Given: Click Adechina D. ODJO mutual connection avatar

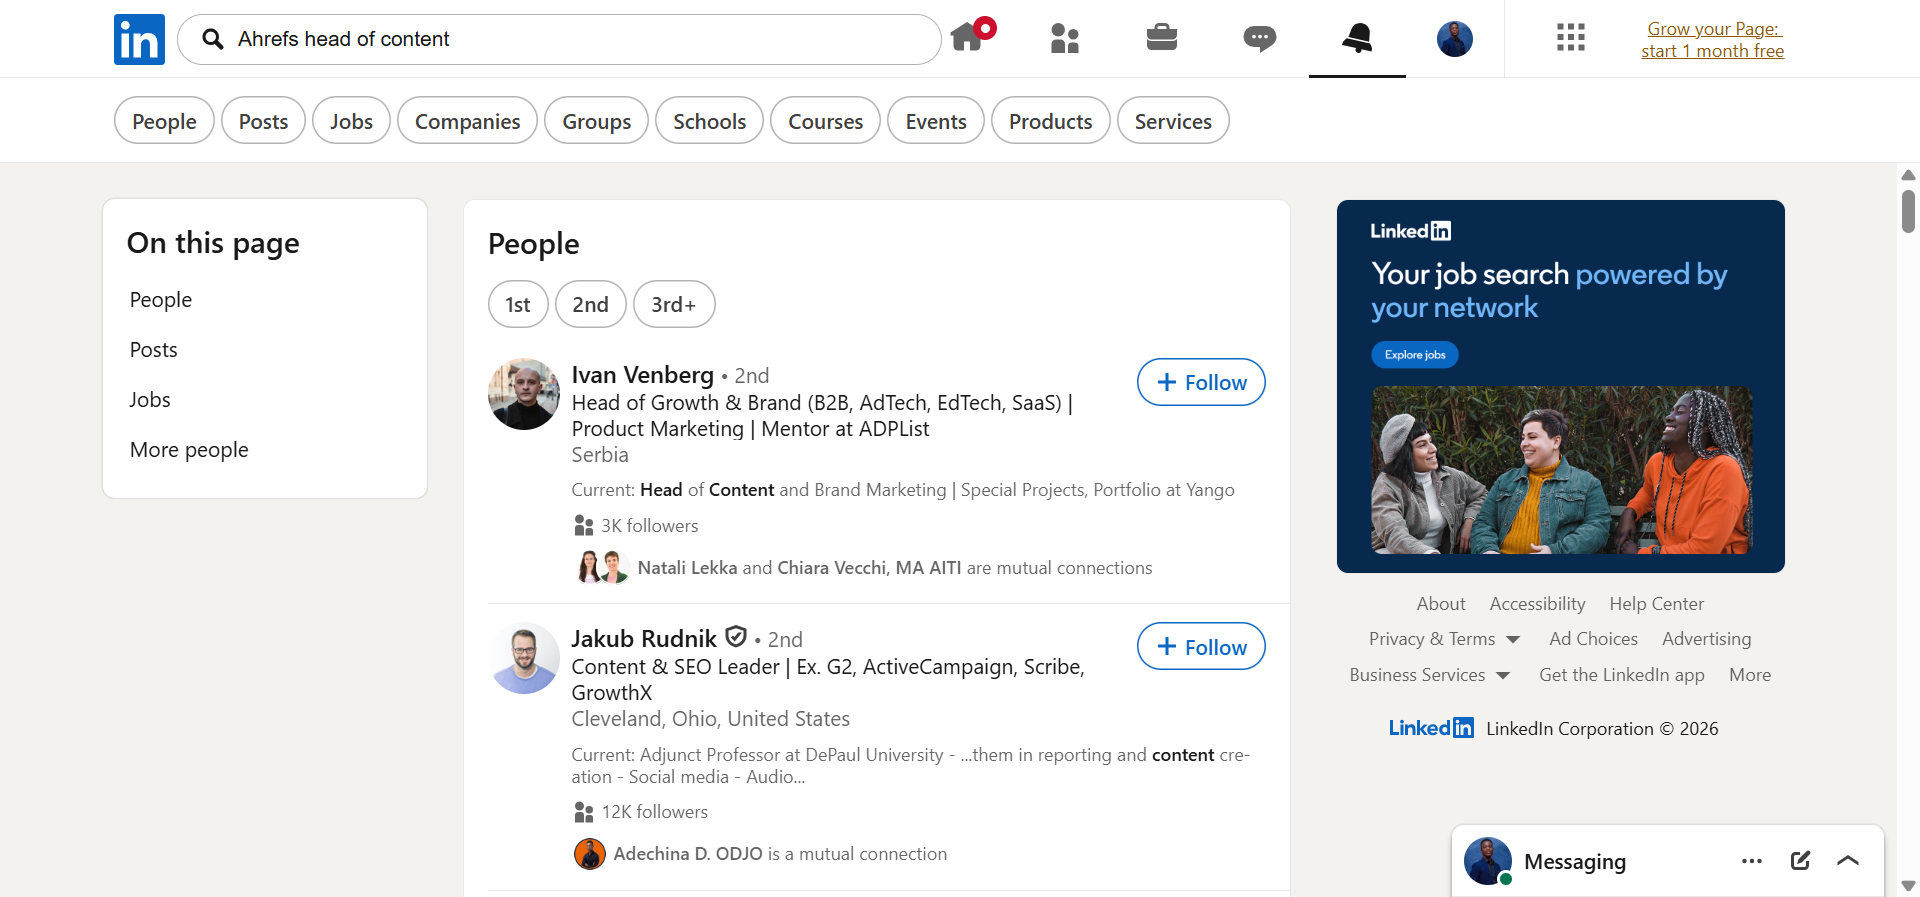Looking at the screenshot, I should 590,854.
